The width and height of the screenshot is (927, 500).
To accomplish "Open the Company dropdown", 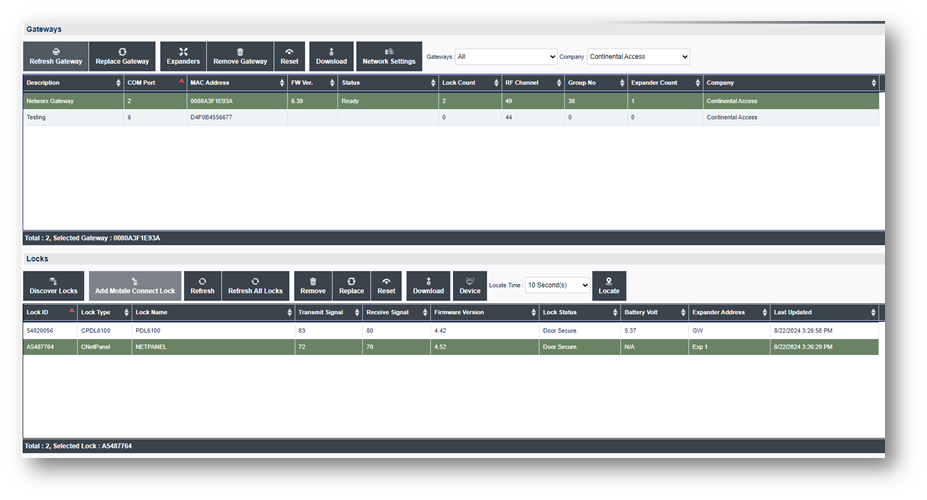I will [x=638, y=57].
